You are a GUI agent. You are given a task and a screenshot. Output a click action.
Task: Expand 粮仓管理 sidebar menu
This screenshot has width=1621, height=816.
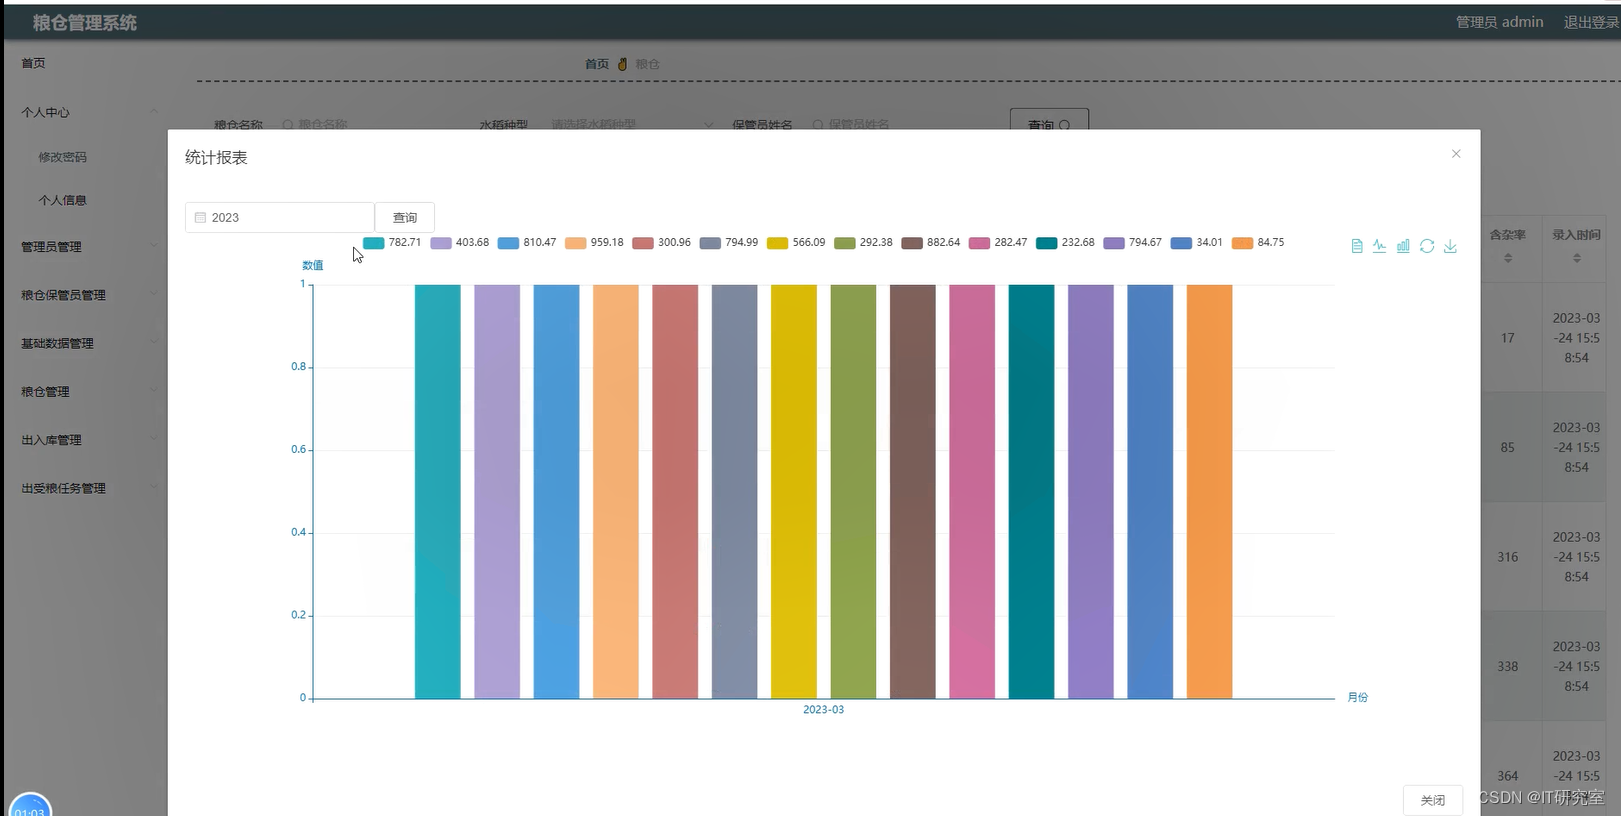coord(88,392)
